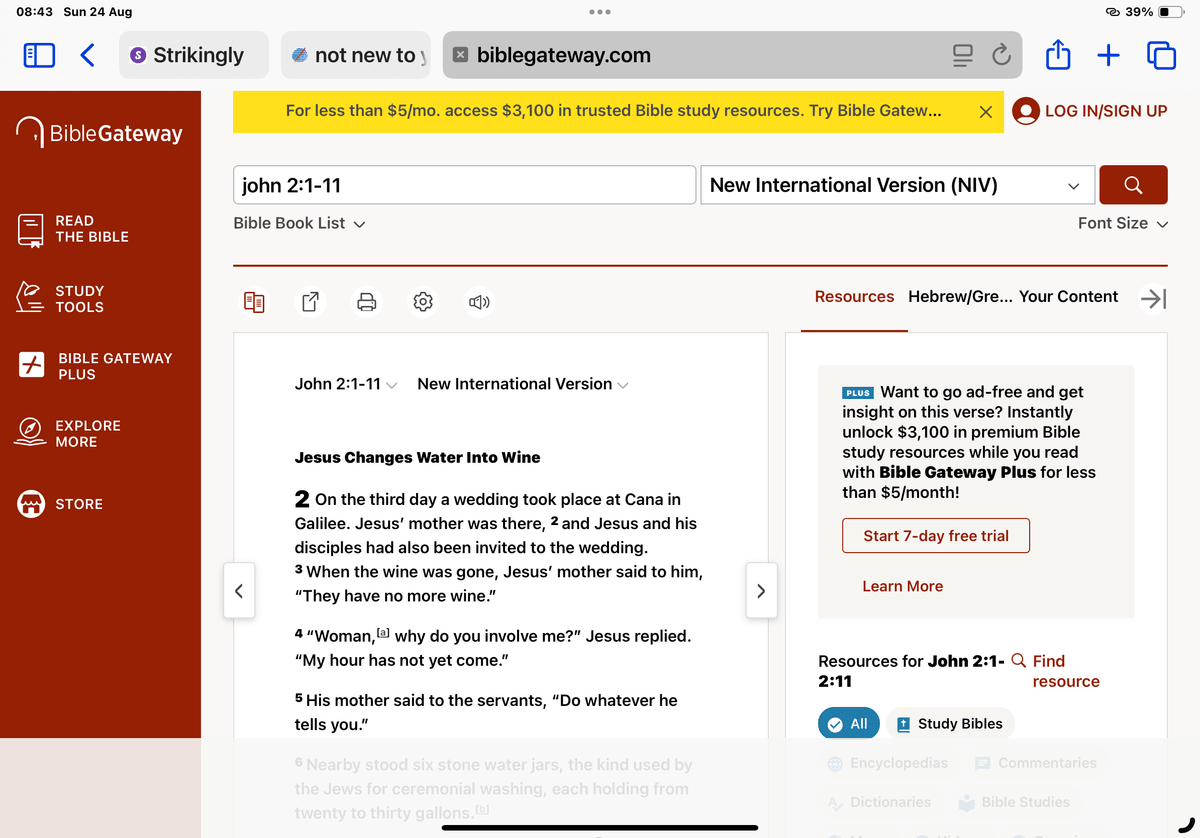Open footnote [a] after 'Woman'
This screenshot has height=838, width=1200.
383,633
